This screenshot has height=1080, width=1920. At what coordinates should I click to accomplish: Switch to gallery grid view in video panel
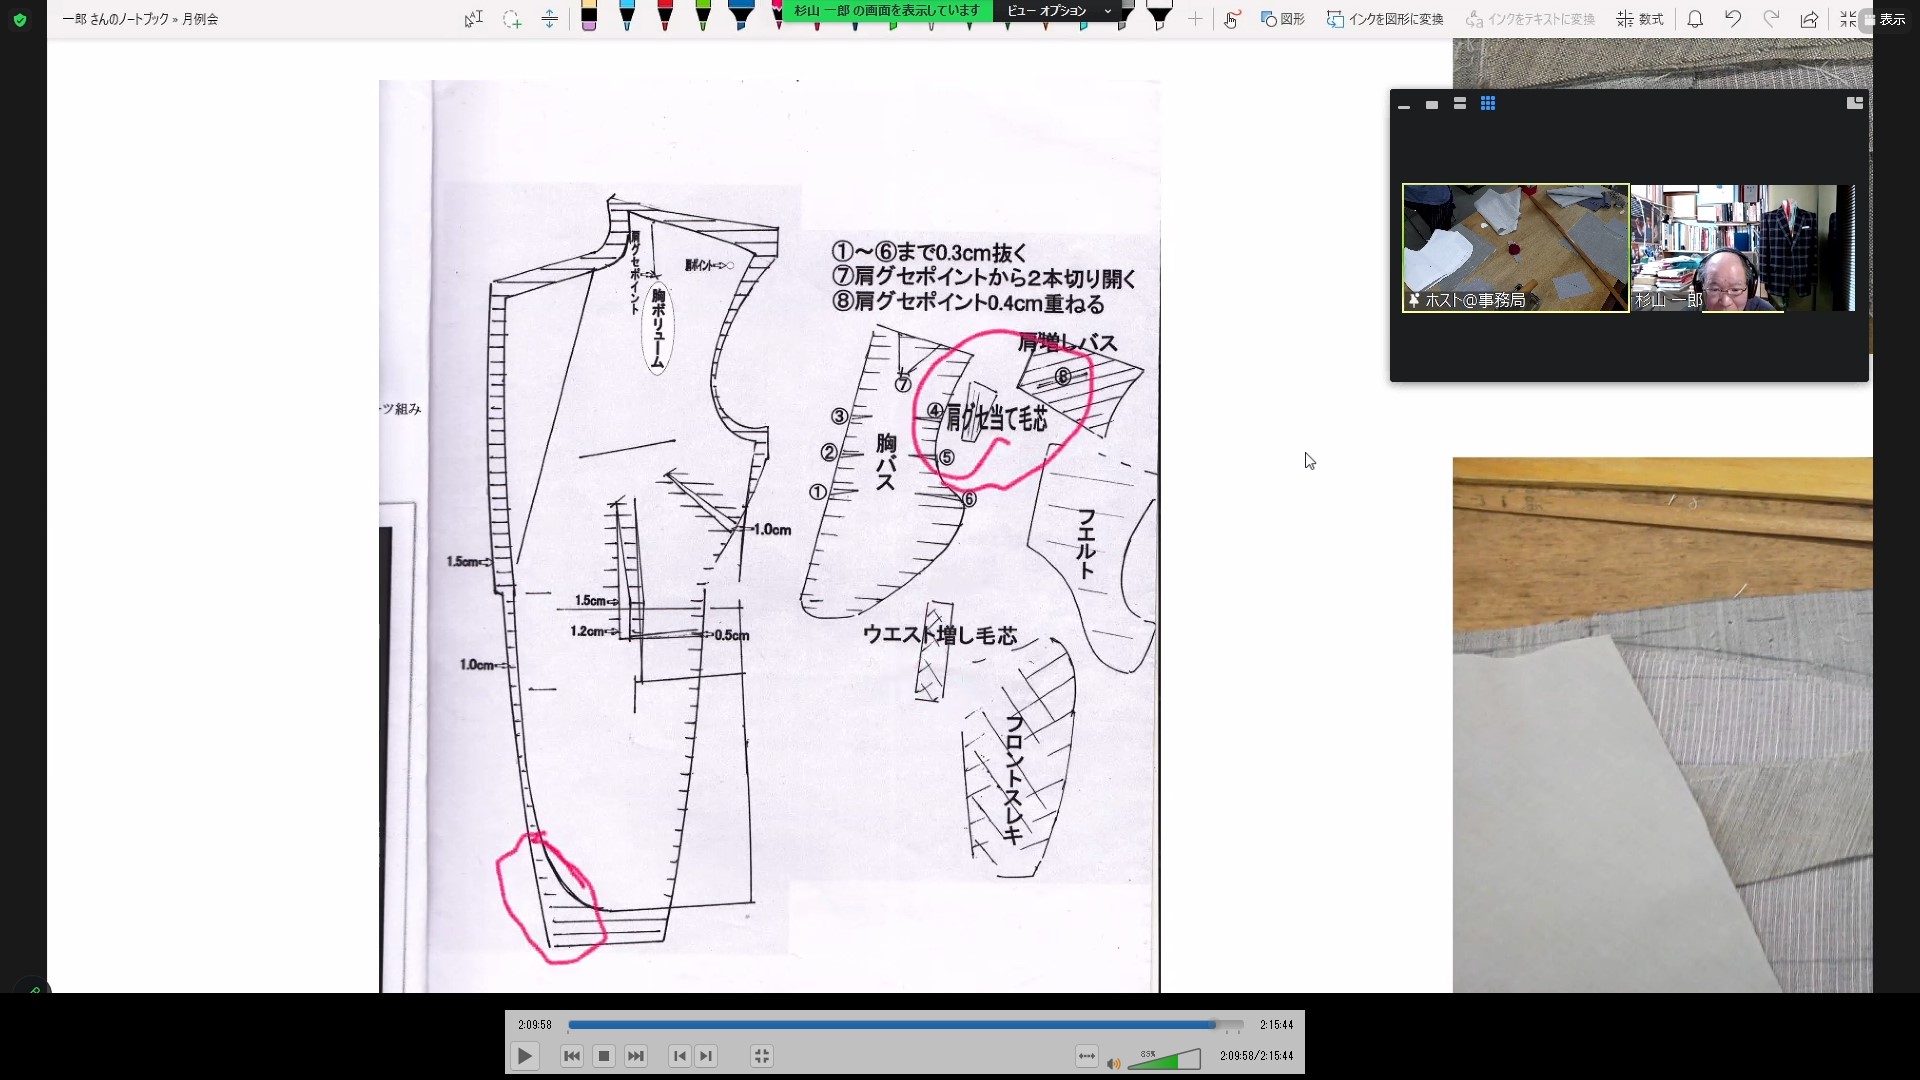(1488, 104)
